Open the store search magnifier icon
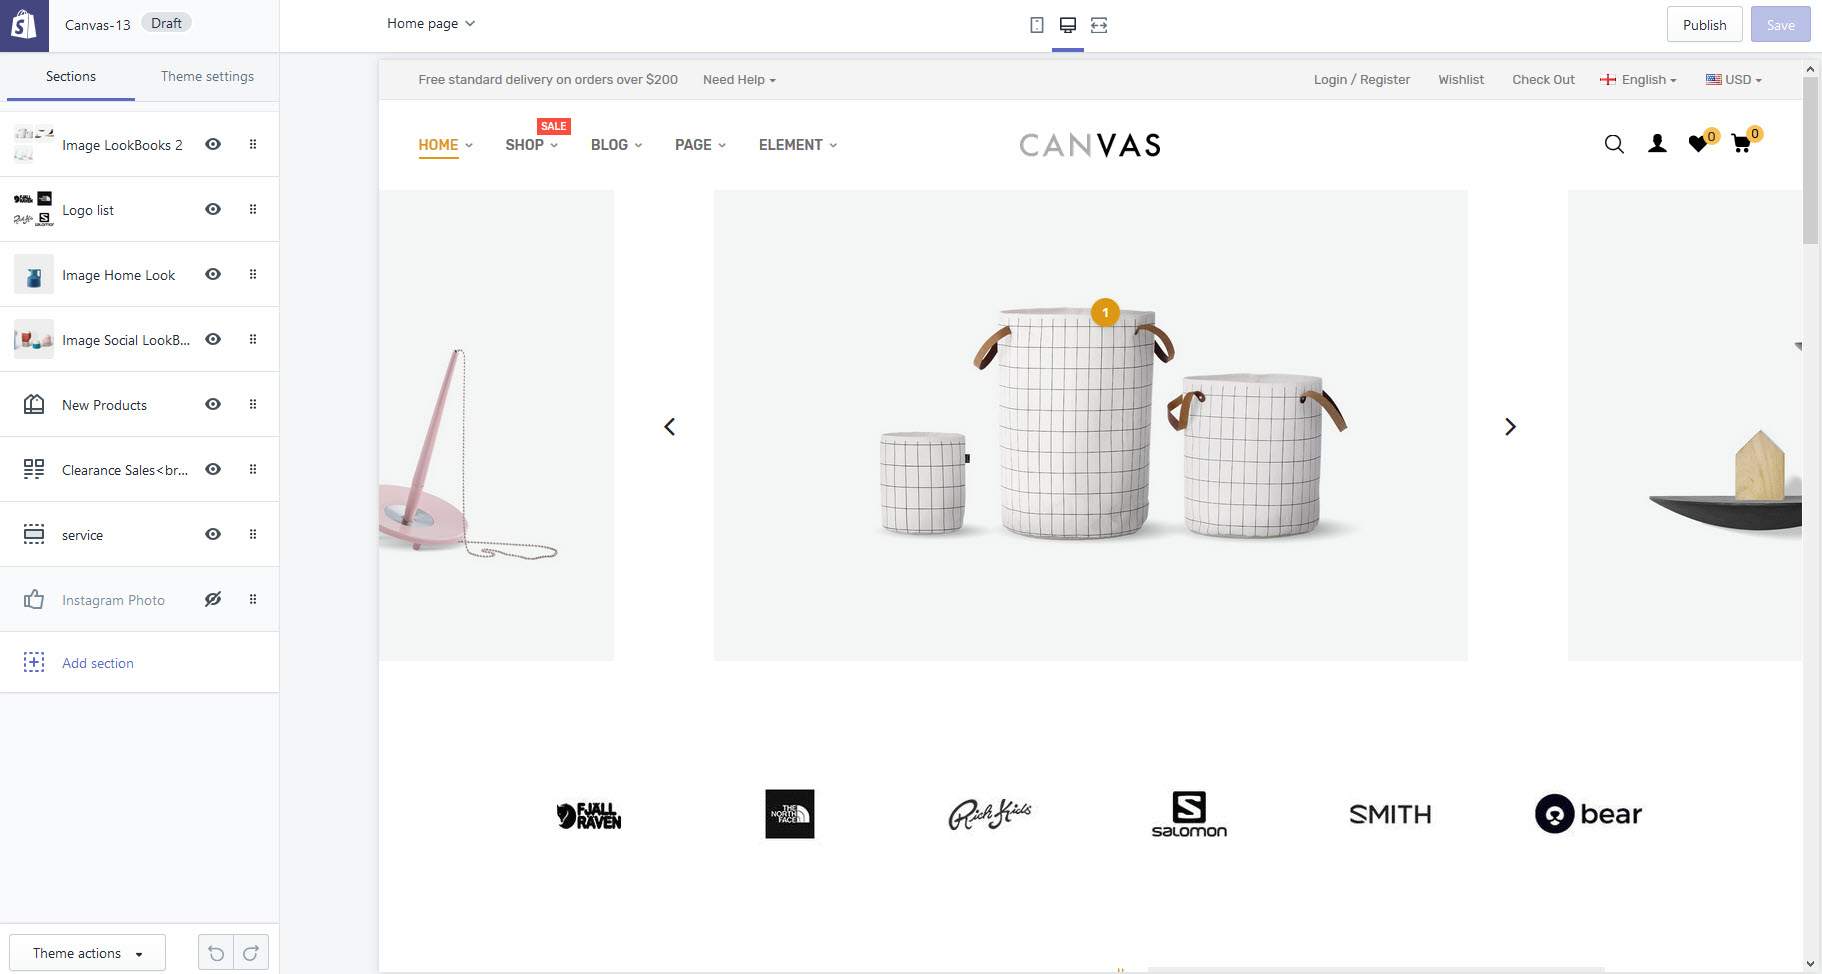The width and height of the screenshot is (1822, 974). click(x=1614, y=144)
